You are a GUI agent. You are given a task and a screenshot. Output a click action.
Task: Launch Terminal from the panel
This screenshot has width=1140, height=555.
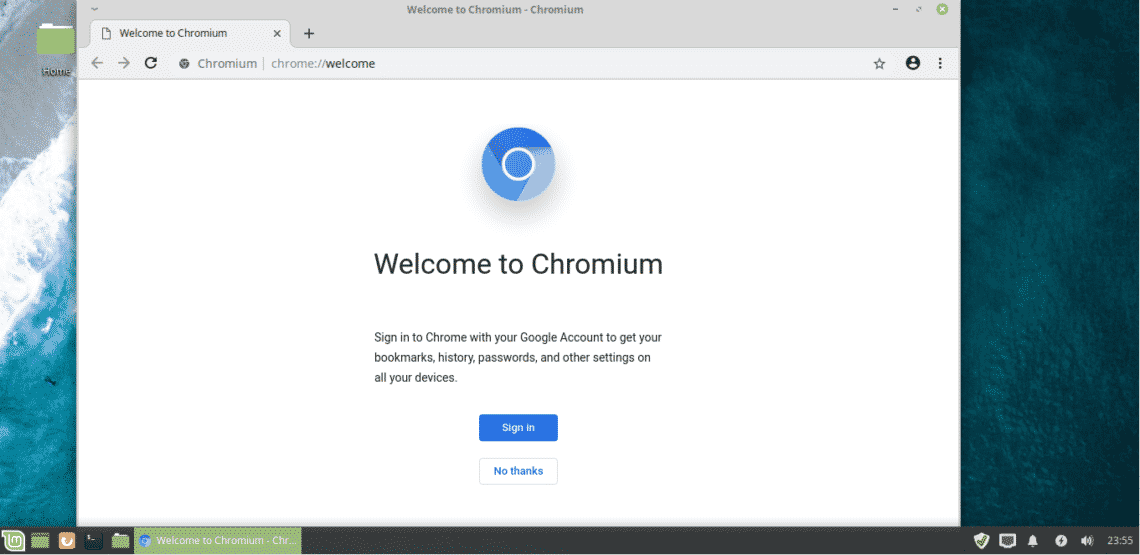(x=93, y=540)
